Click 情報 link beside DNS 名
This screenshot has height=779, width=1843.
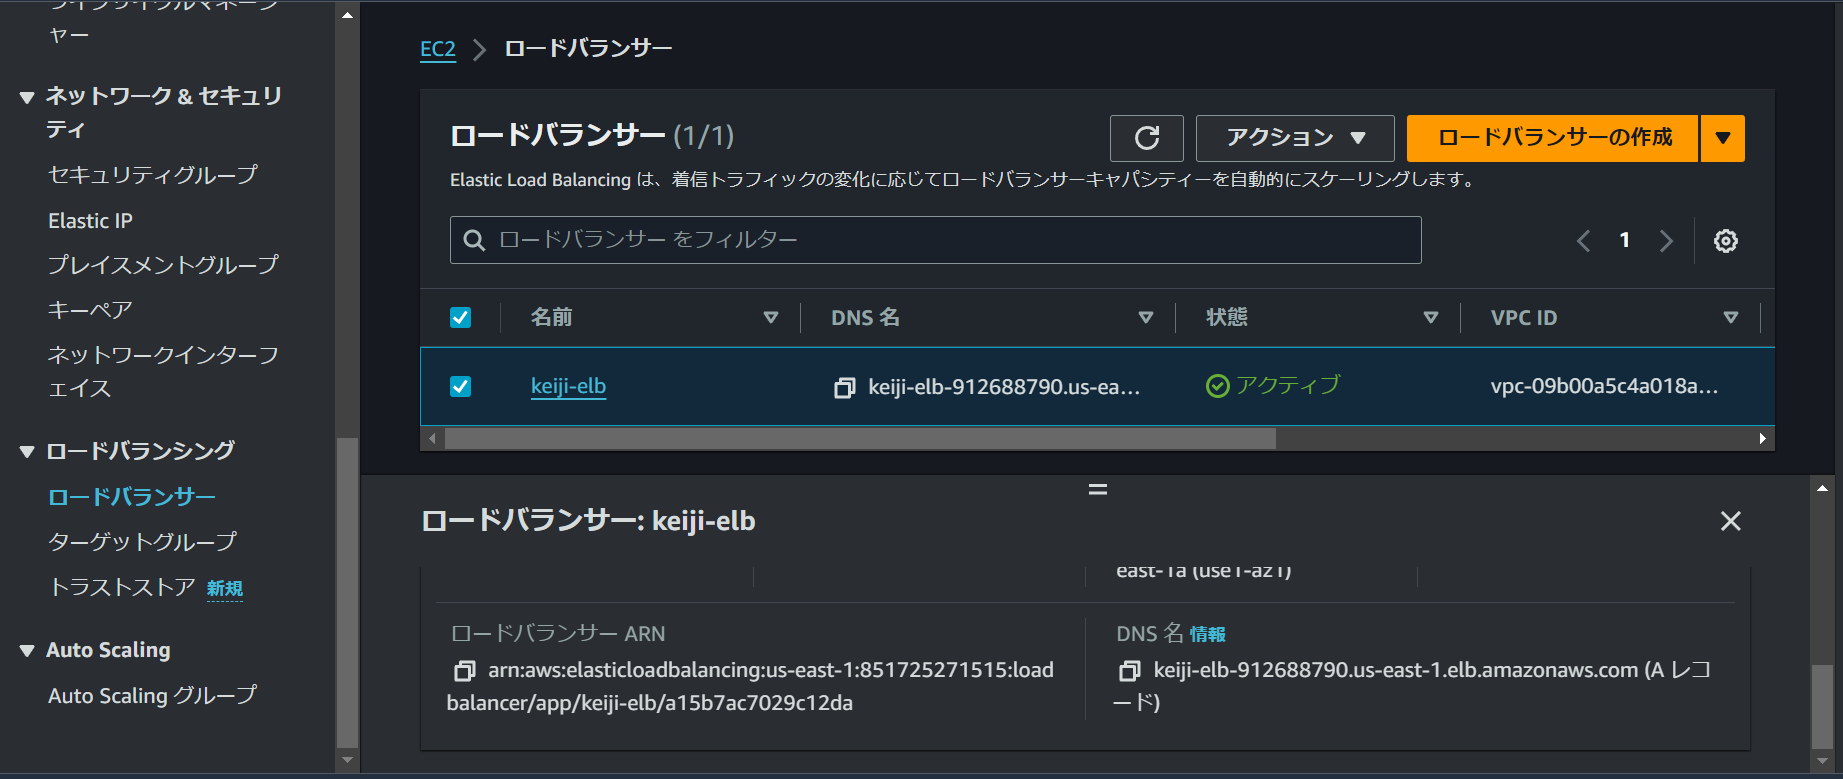point(1207,634)
